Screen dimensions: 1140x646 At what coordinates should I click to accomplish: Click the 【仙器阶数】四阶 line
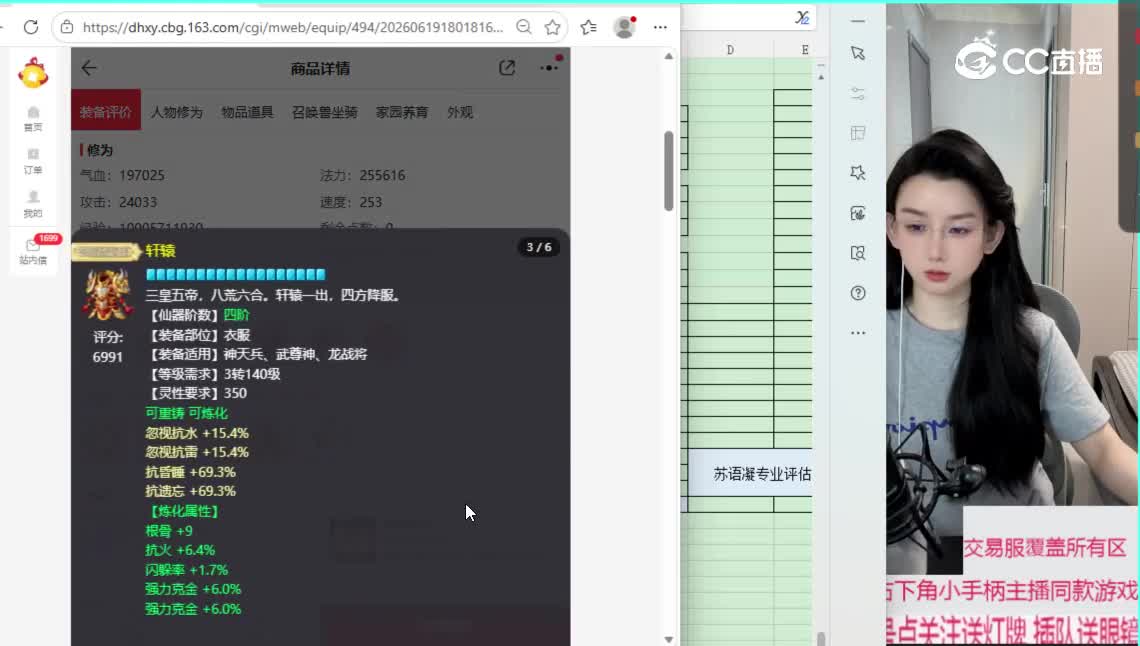tap(198, 315)
